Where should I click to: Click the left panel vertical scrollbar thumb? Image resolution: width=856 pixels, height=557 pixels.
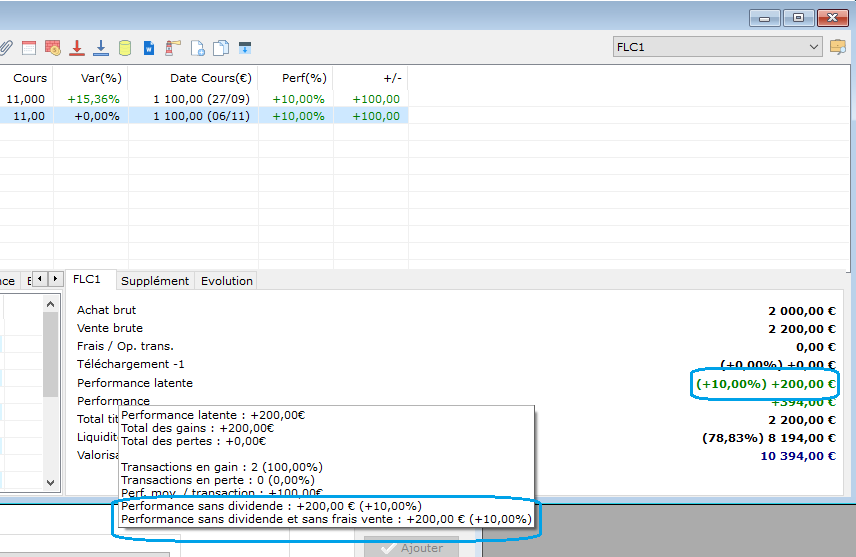(x=51, y=355)
